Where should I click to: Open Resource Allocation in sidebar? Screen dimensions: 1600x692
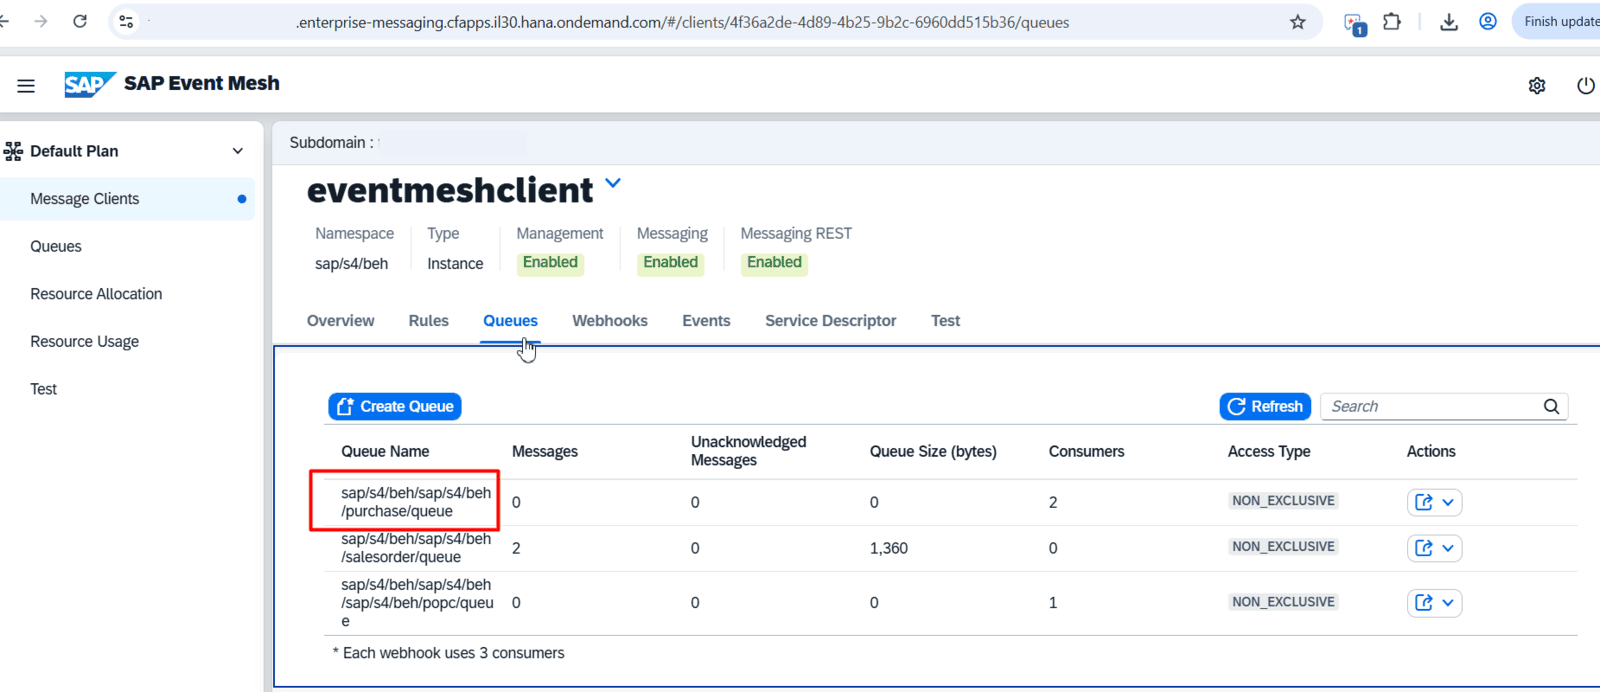coord(96,294)
